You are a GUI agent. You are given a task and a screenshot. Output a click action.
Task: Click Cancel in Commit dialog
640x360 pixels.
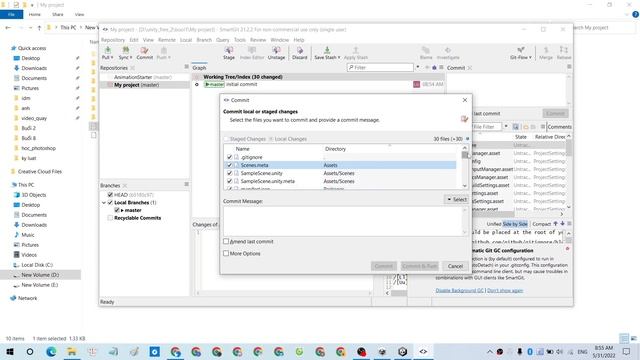[x=455, y=266]
